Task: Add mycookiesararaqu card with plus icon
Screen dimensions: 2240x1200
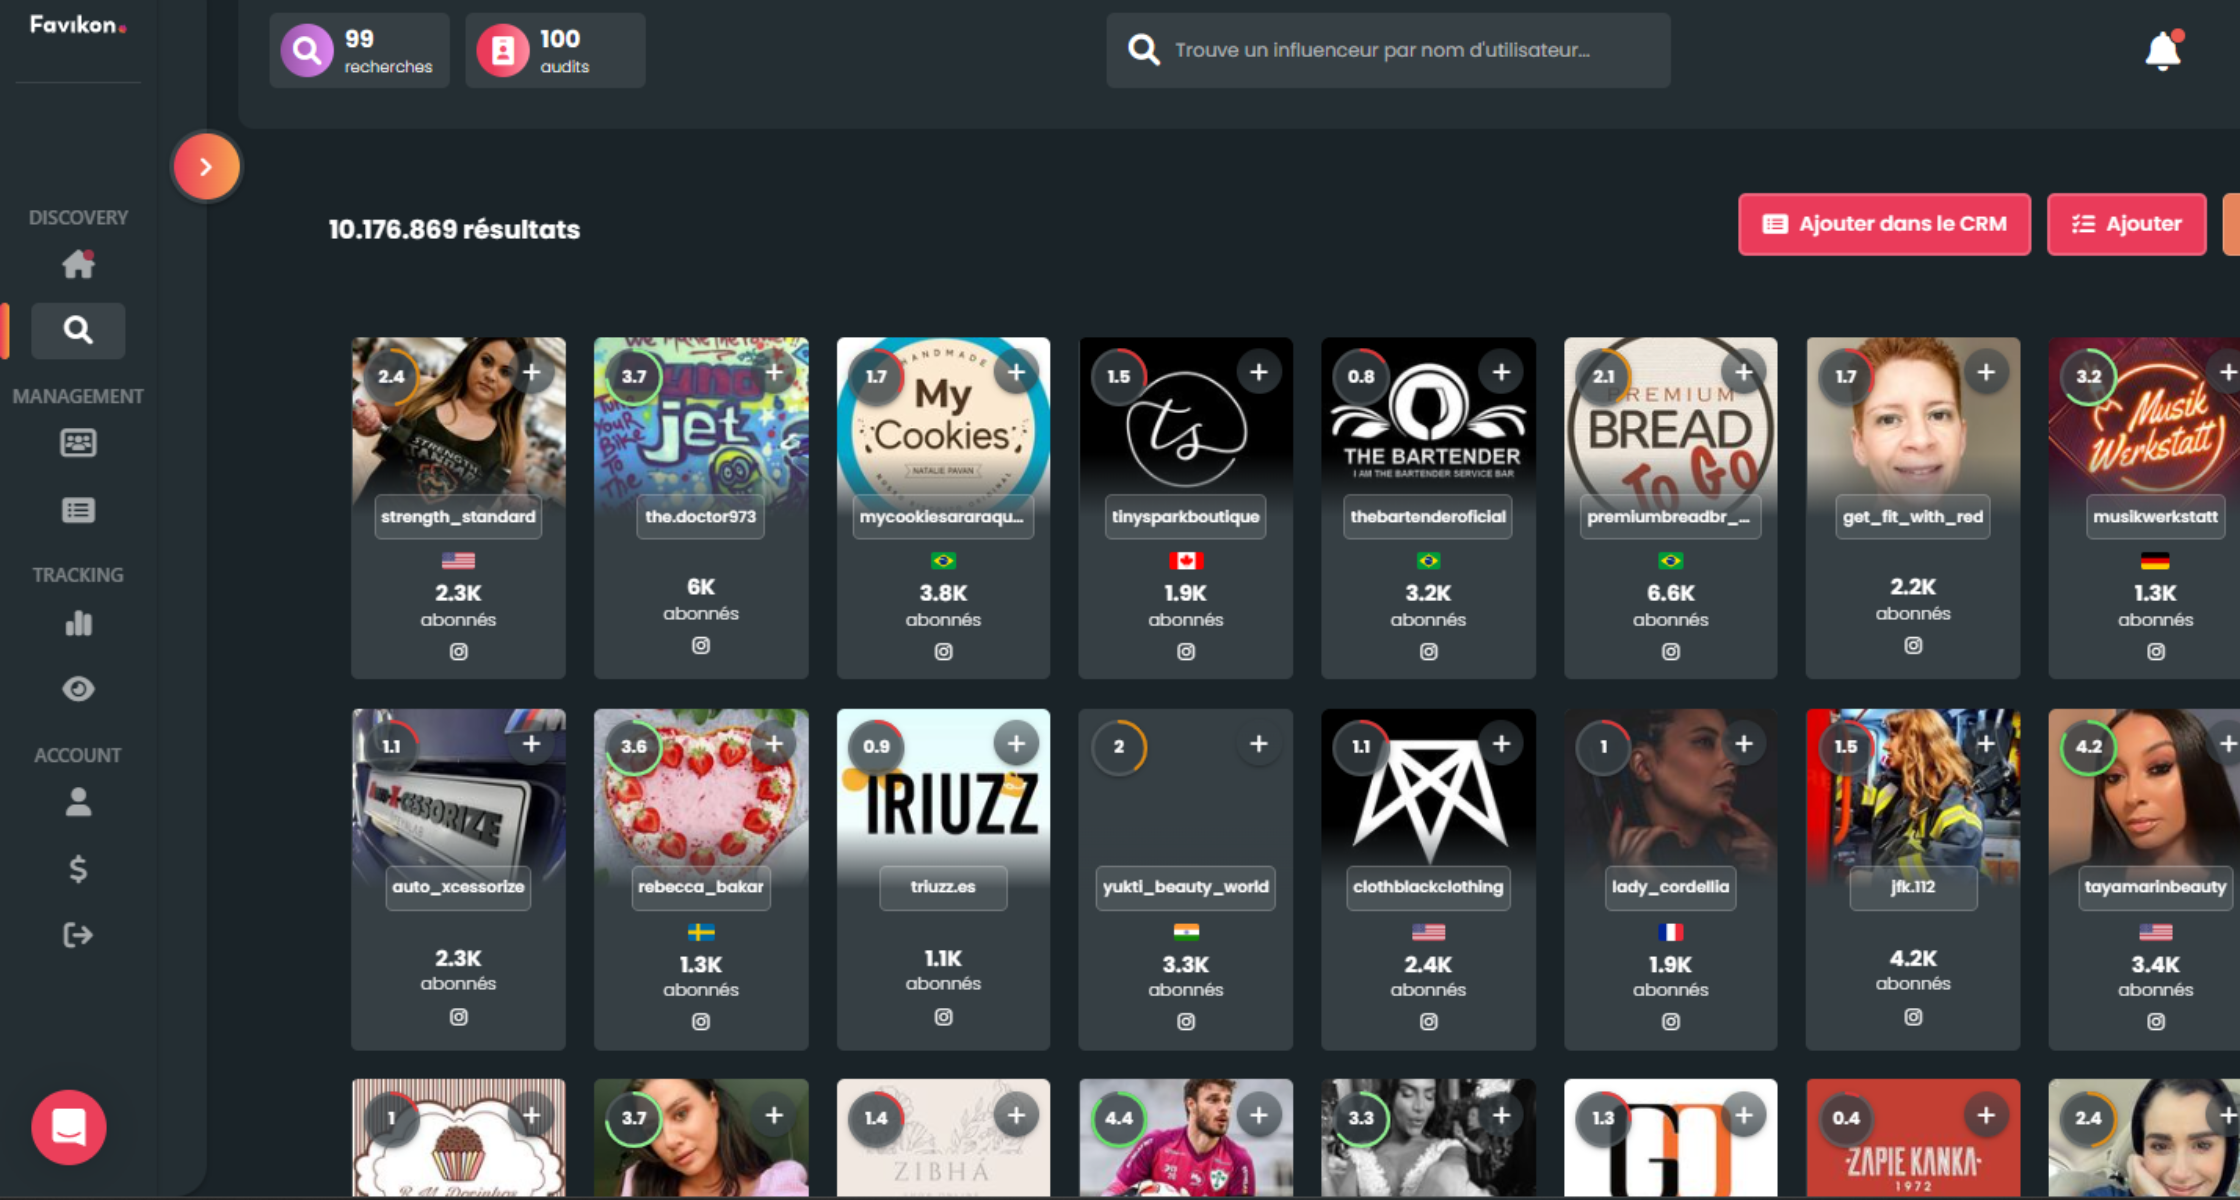Action: point(1016,373)
